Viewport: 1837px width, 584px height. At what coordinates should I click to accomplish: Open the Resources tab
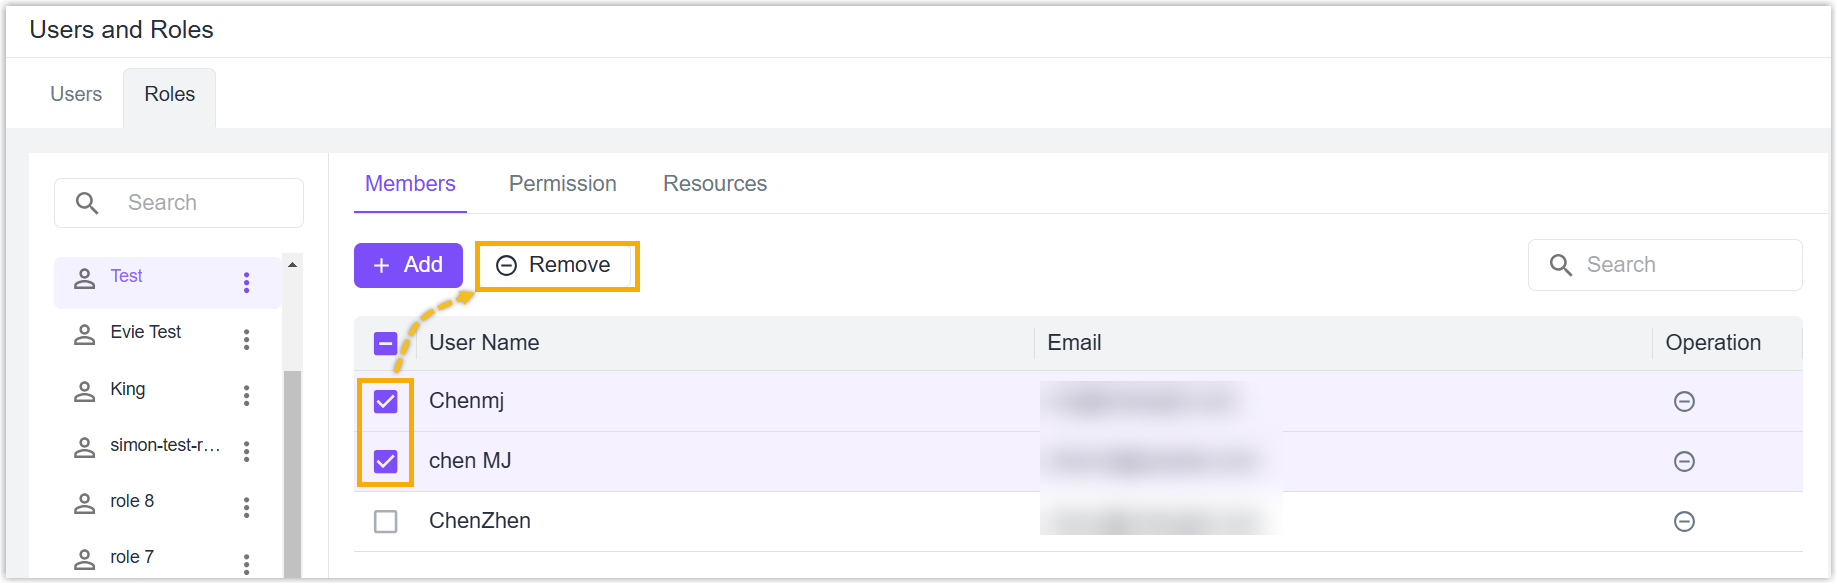[x=714, y=184]
